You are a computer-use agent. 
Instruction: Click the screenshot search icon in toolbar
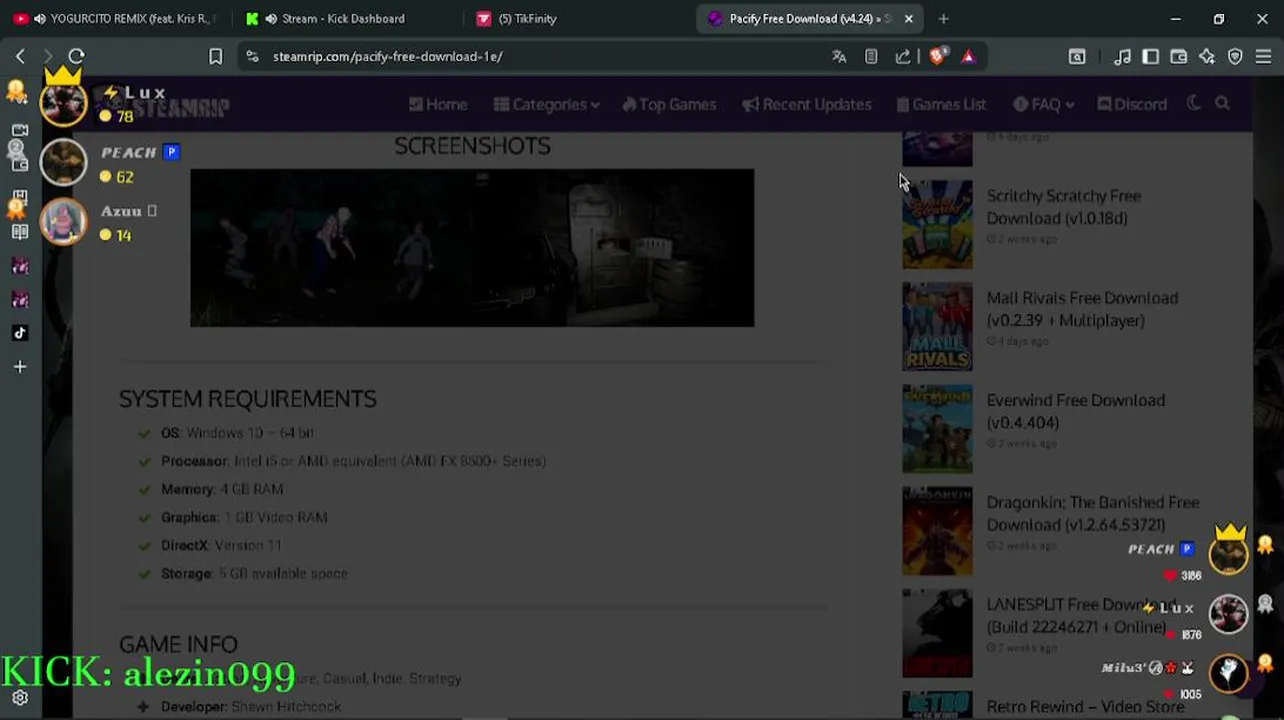pos(1077,57)
